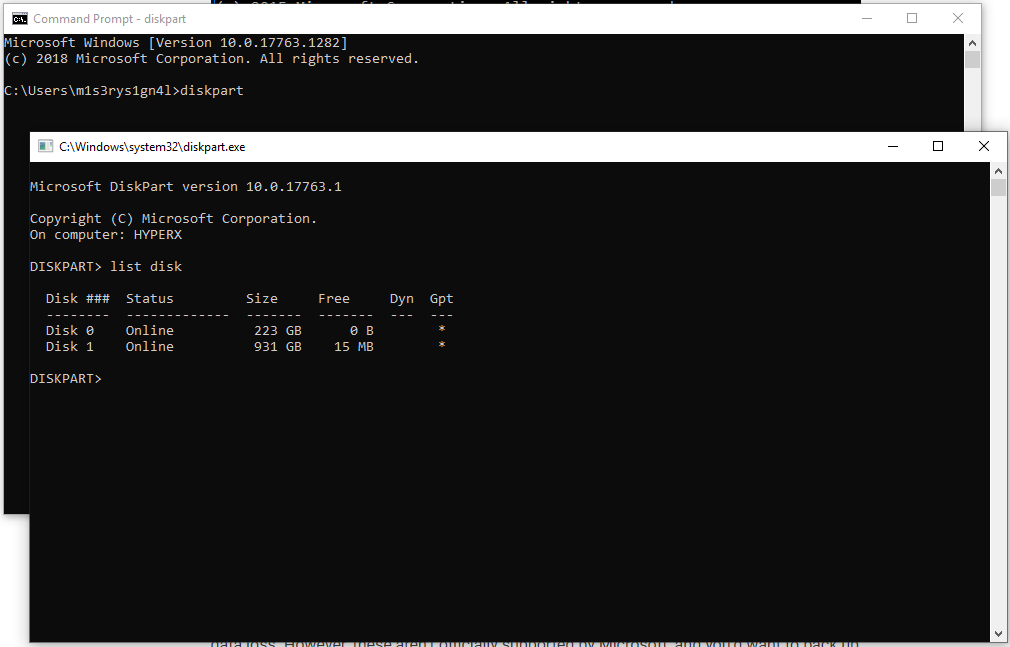The height and width of the screenshot is (647, 1010).
Task: Maximize the Command Prompt window
Action: tap(912, 19)
